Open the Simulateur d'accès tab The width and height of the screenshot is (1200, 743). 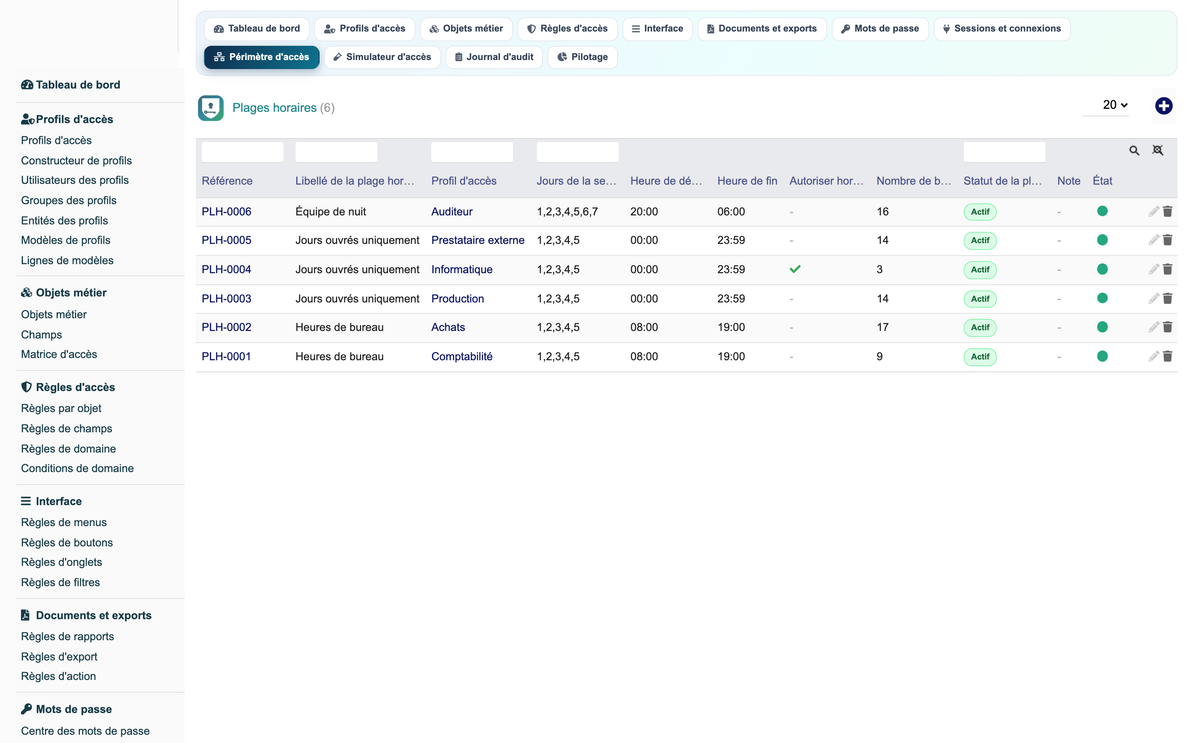[382, 57]
